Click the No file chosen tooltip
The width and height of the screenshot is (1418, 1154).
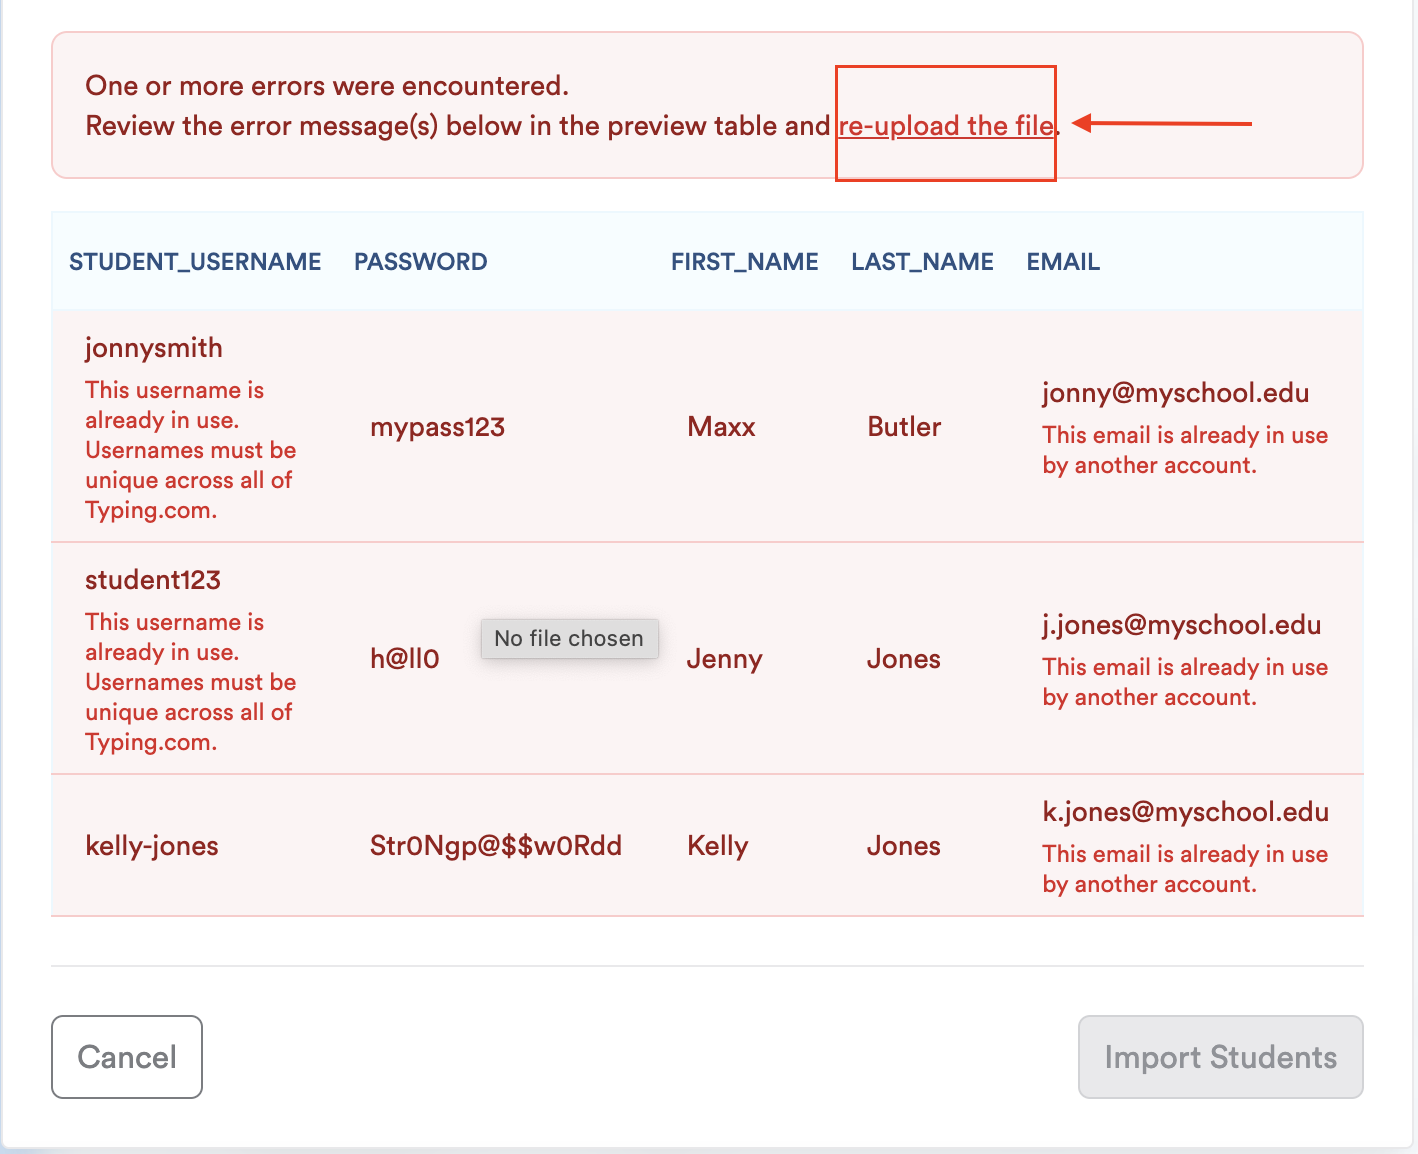569,638
